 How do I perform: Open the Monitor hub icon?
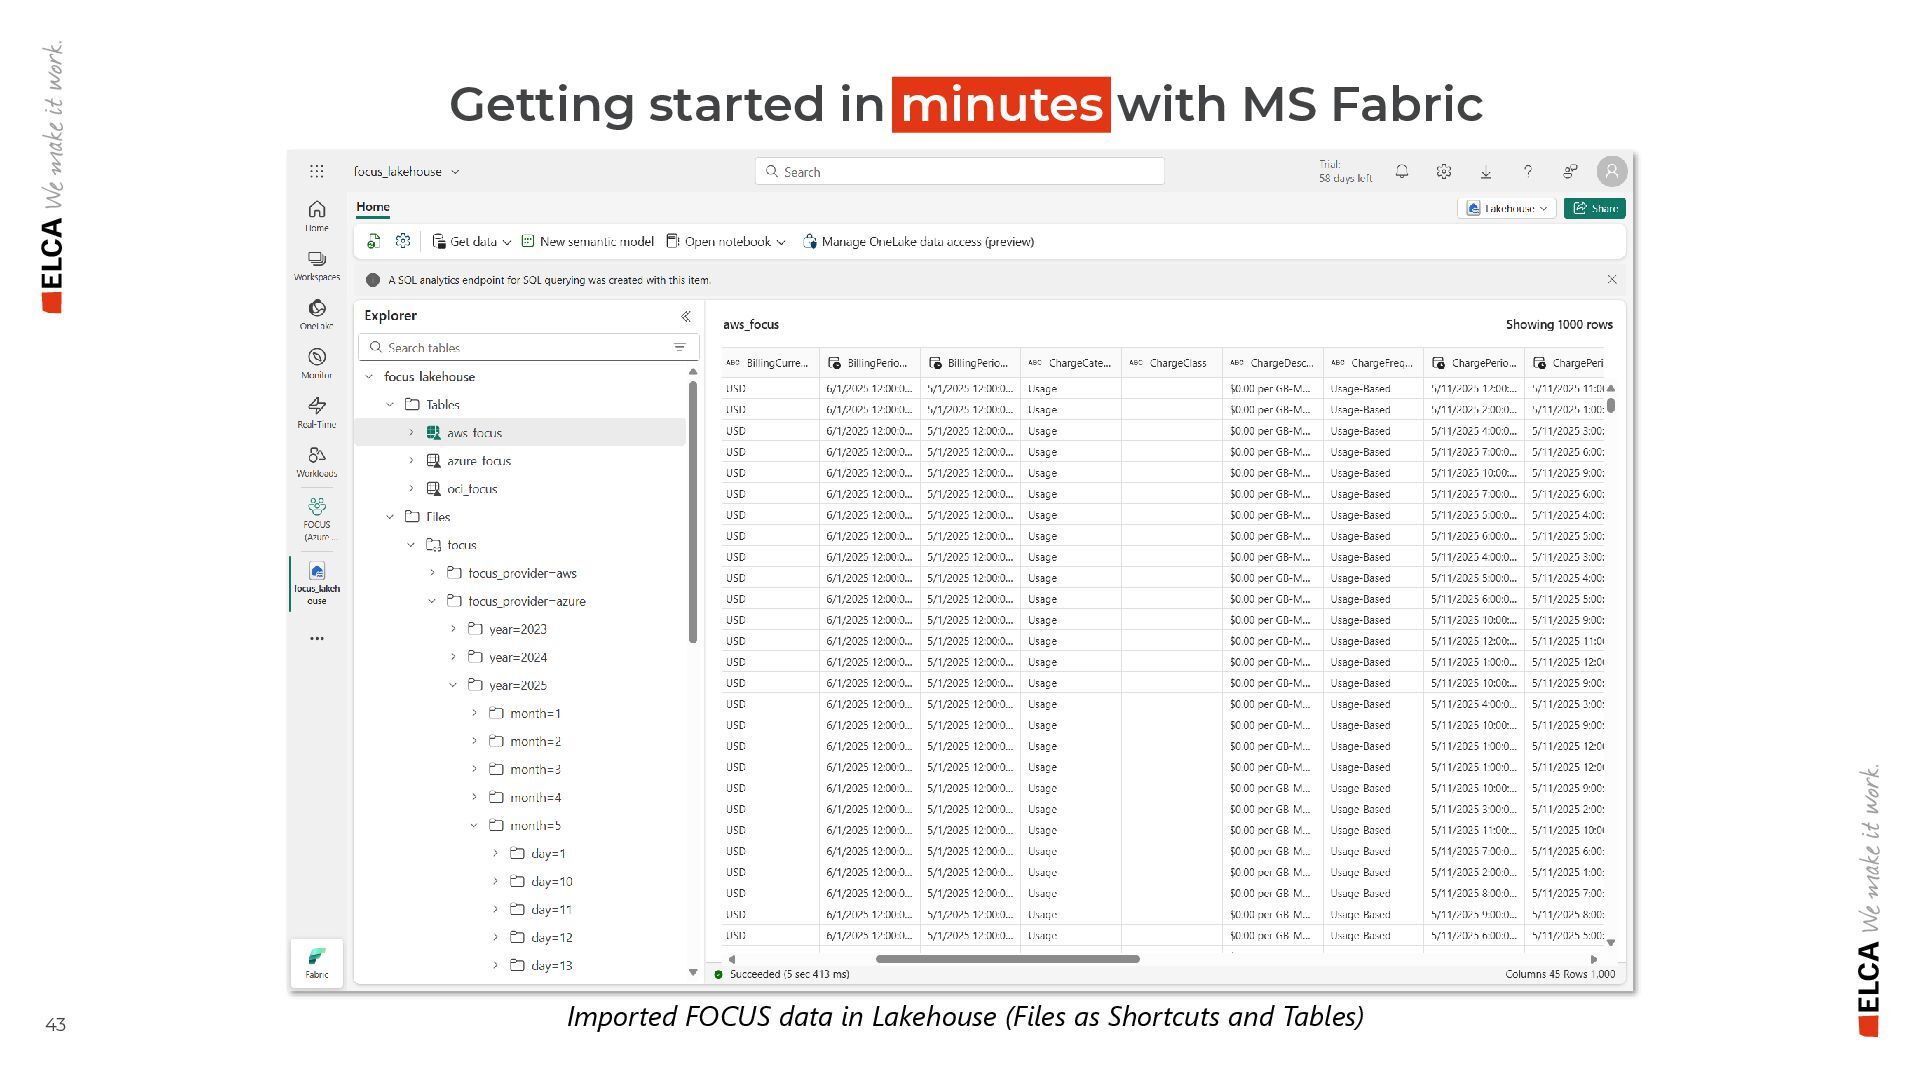(x=317, y=361)
